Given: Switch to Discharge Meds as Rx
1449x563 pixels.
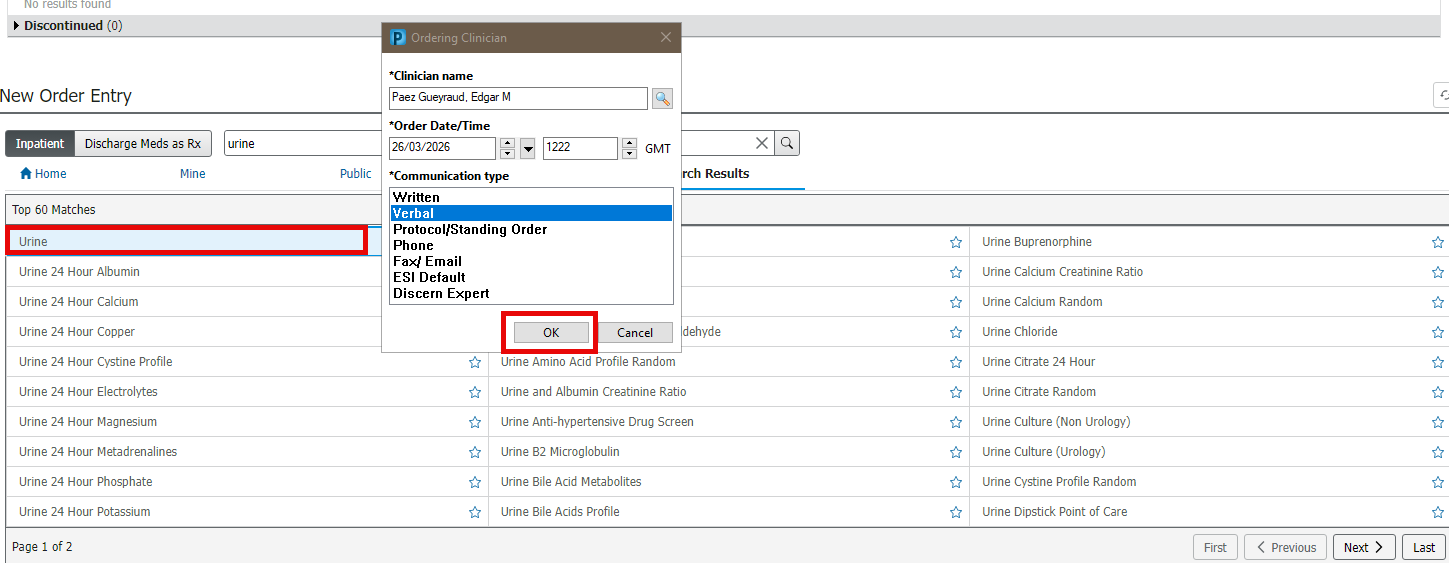Looking at the screenshot, I should pos(142,144).
